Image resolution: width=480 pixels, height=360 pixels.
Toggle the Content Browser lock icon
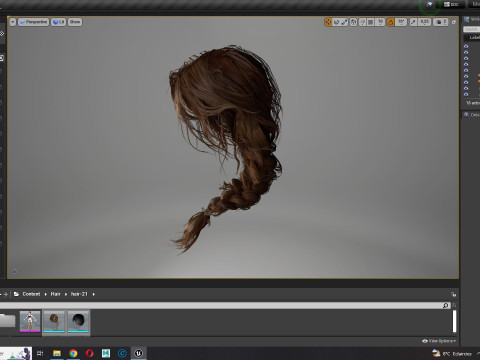tap(454, 294)
